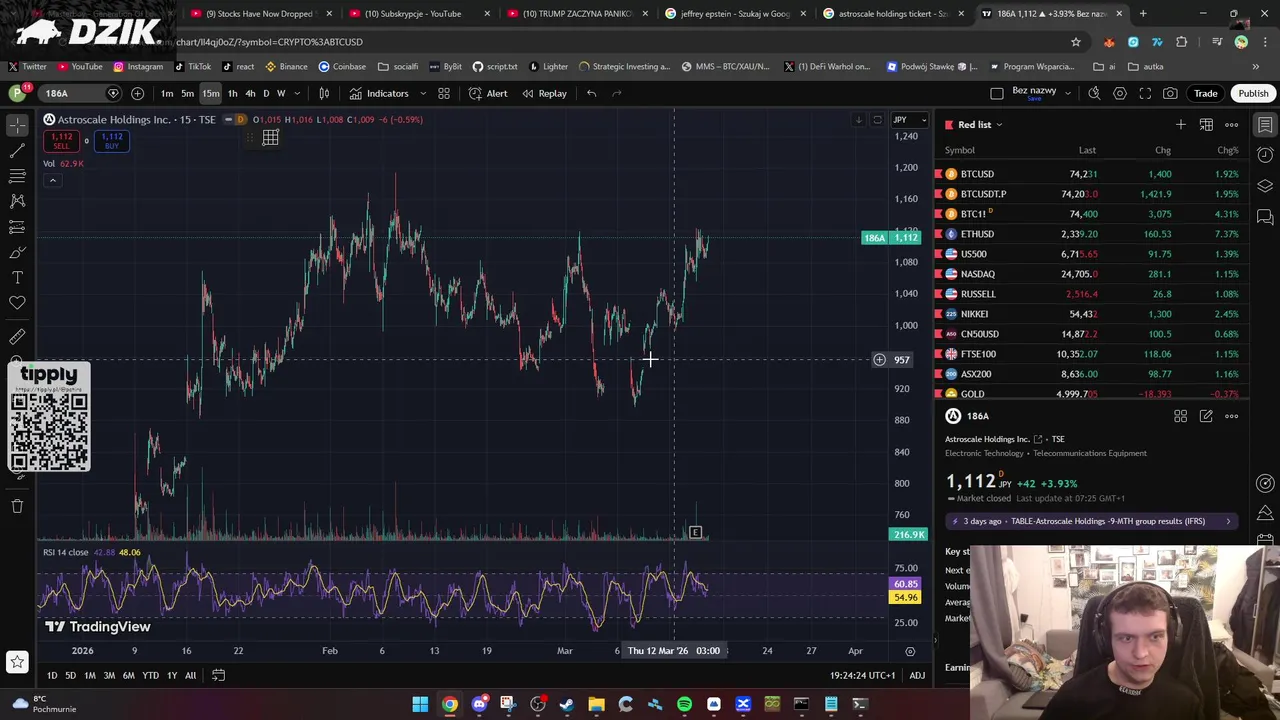Viewport: 1280px width, 720px height.
Task: Take a chart snapshot with camera icon
Action: click(1170, 93)
